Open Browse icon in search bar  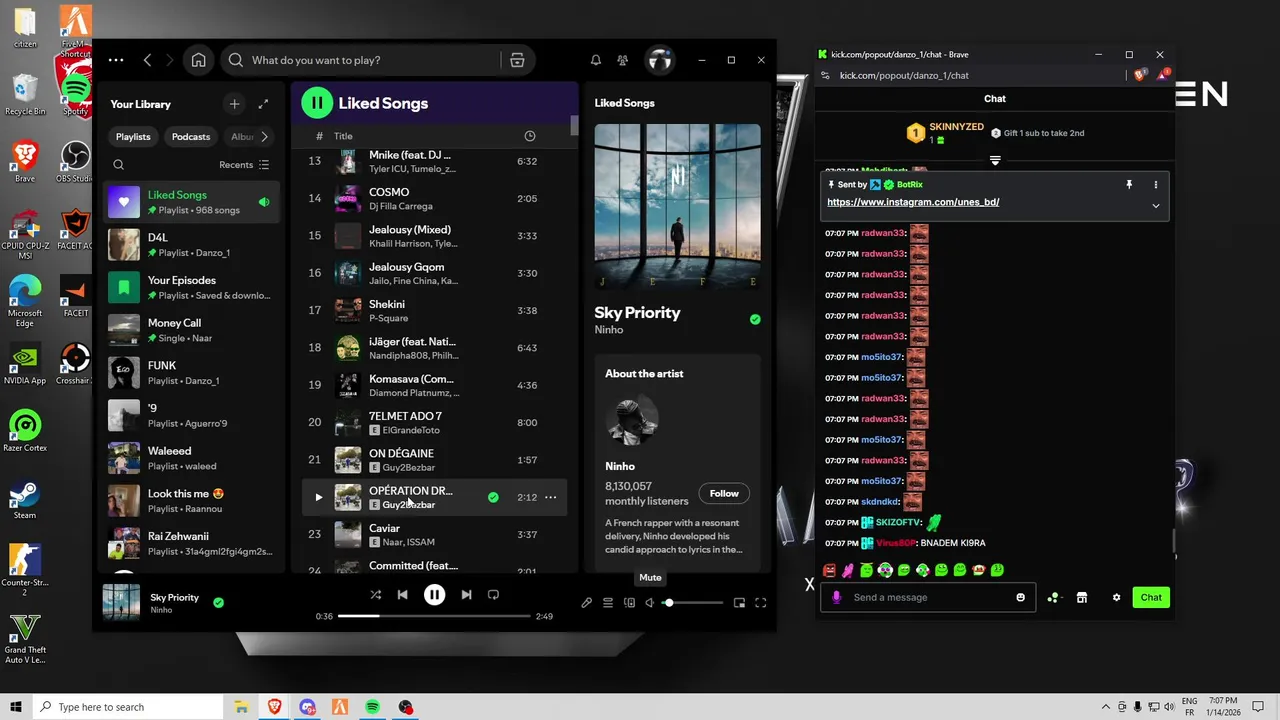coord(517,60)
